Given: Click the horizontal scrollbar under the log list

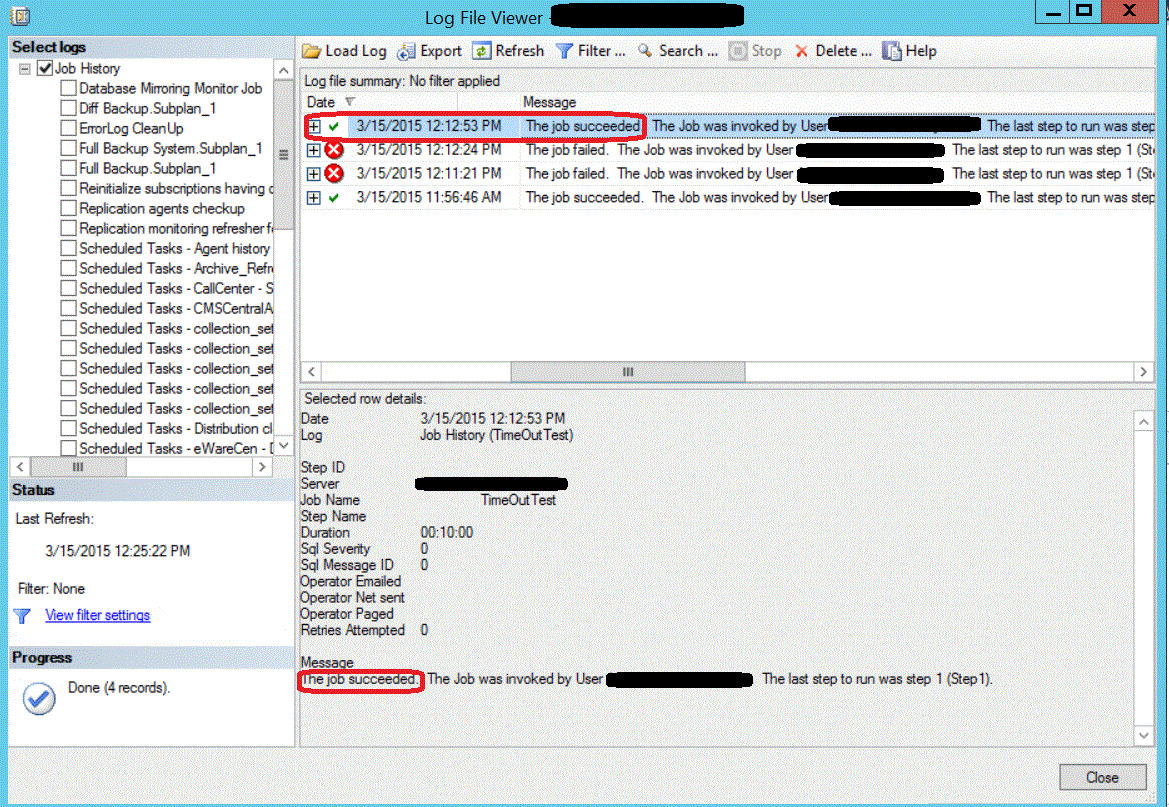Looking at the screenshot, I should click(x=628, y=371).
